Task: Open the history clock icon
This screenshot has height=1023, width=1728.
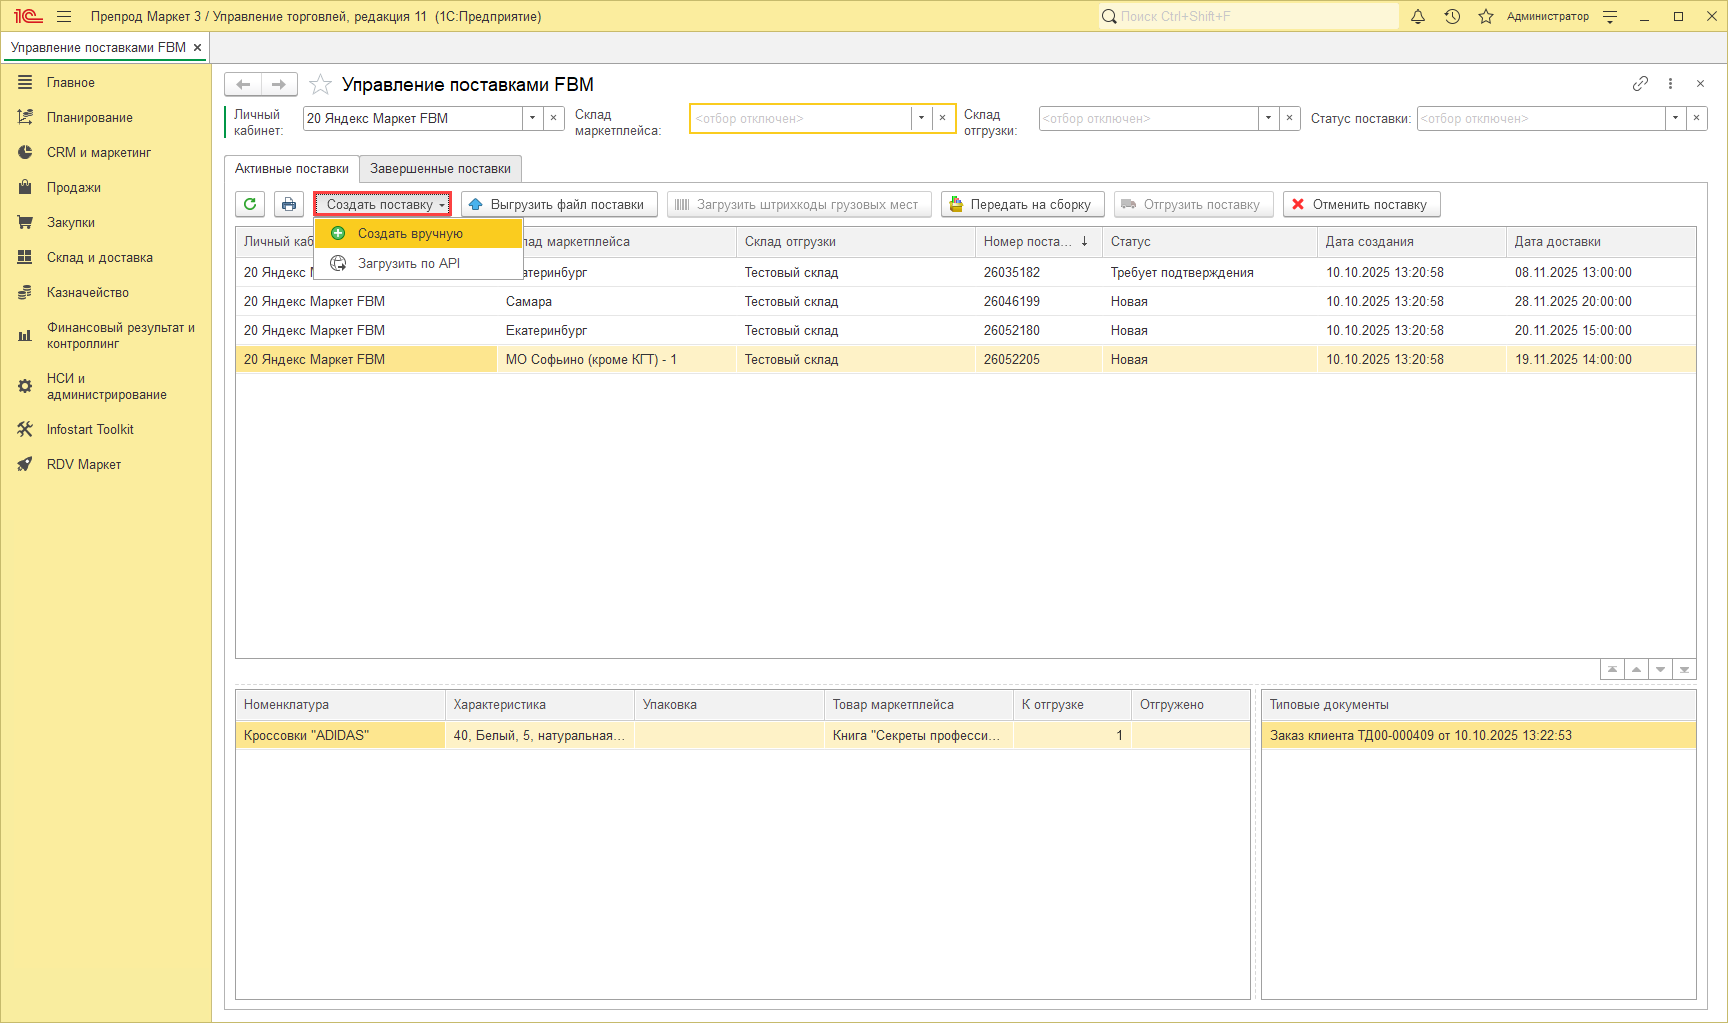Action: [1452, 16]
